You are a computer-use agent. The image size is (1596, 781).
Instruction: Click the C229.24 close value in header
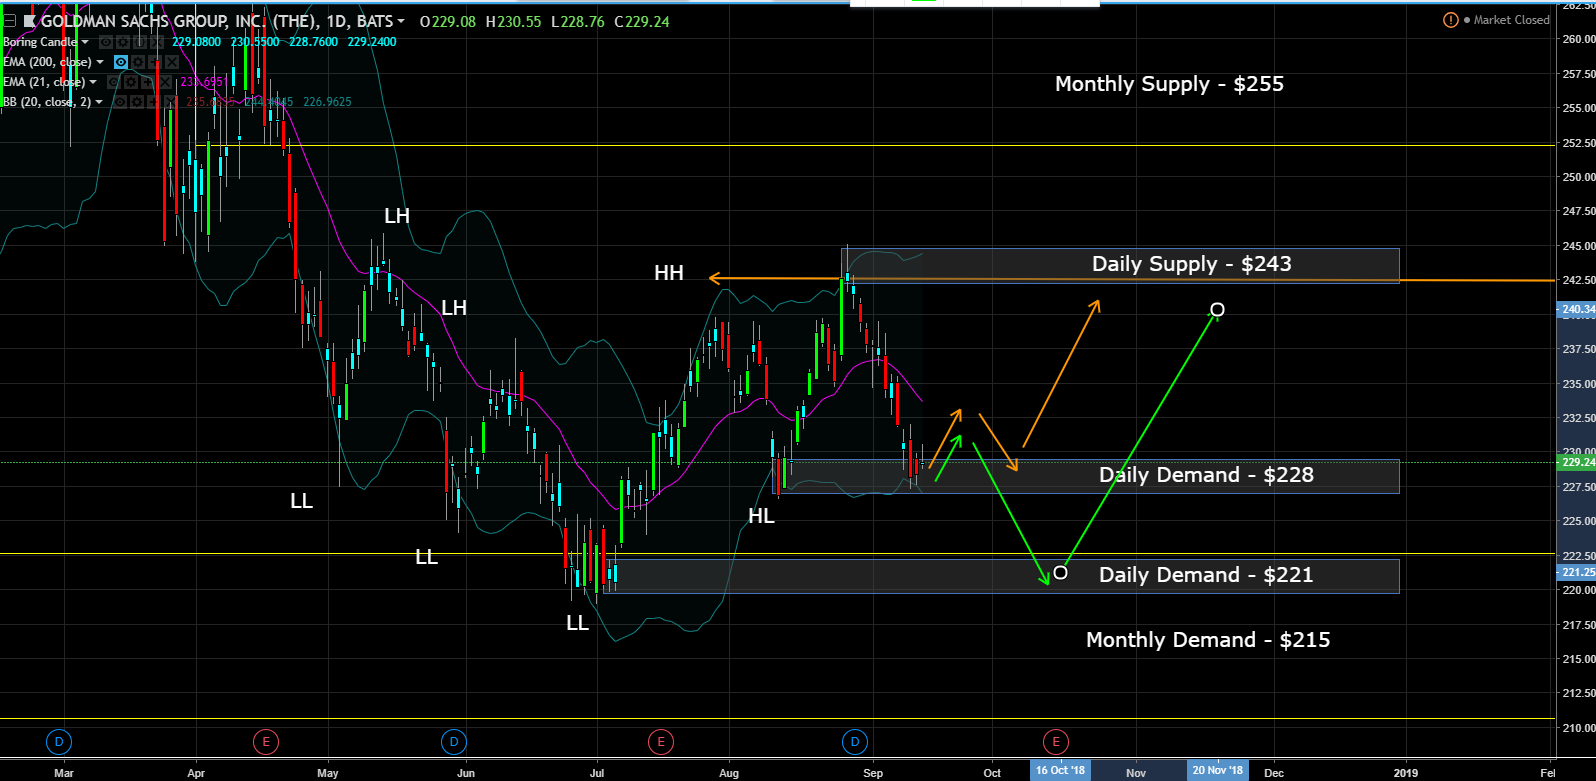(x=642, y=21)
